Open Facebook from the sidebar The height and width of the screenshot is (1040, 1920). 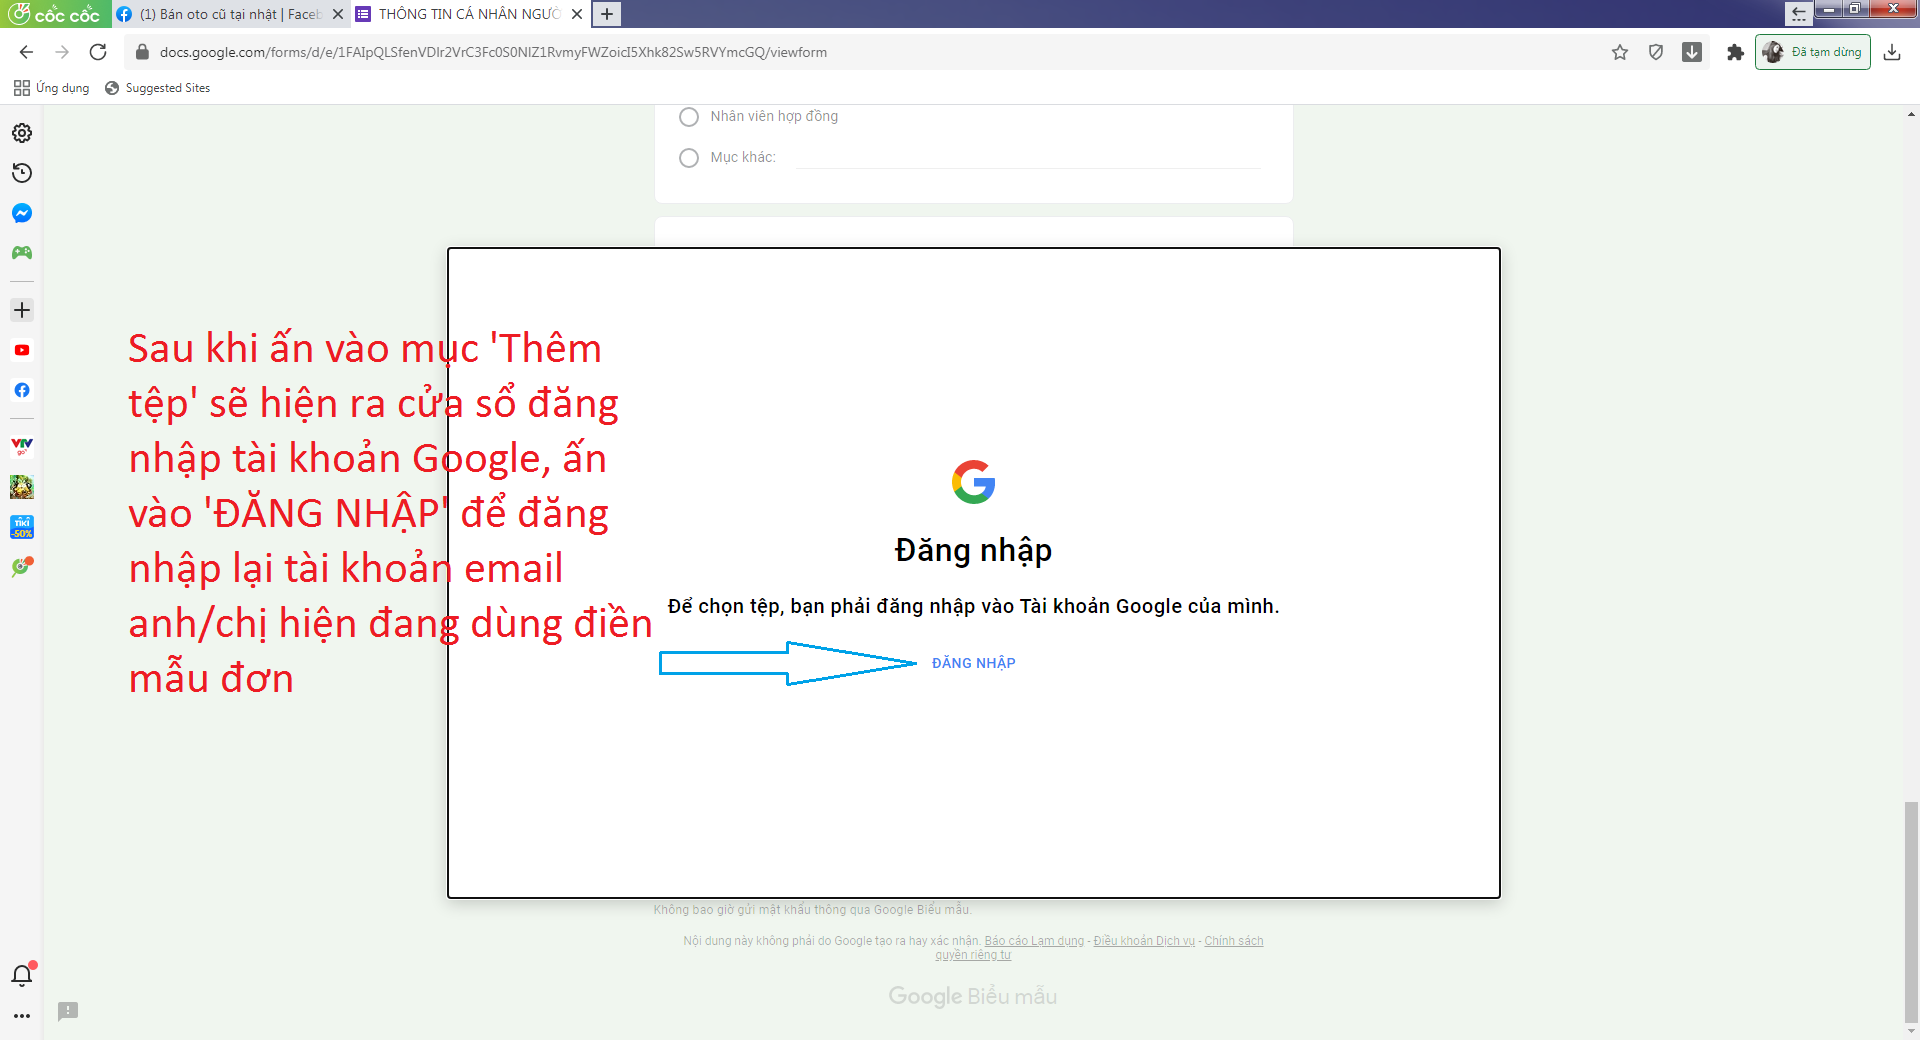[22, 390]
